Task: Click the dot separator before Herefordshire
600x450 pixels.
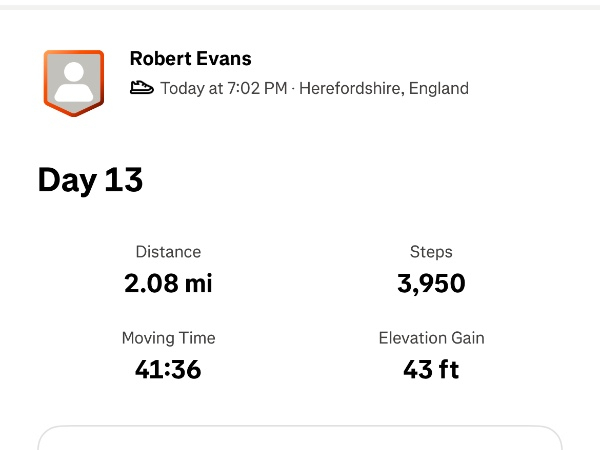Action: (292, 88)
